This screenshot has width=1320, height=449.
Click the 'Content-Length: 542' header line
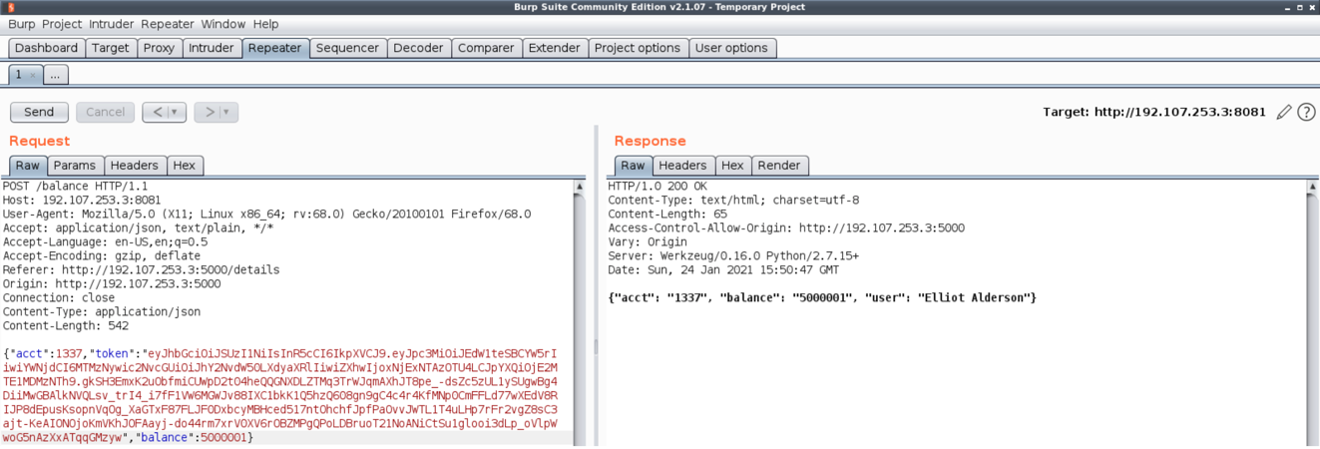[65, 326]
